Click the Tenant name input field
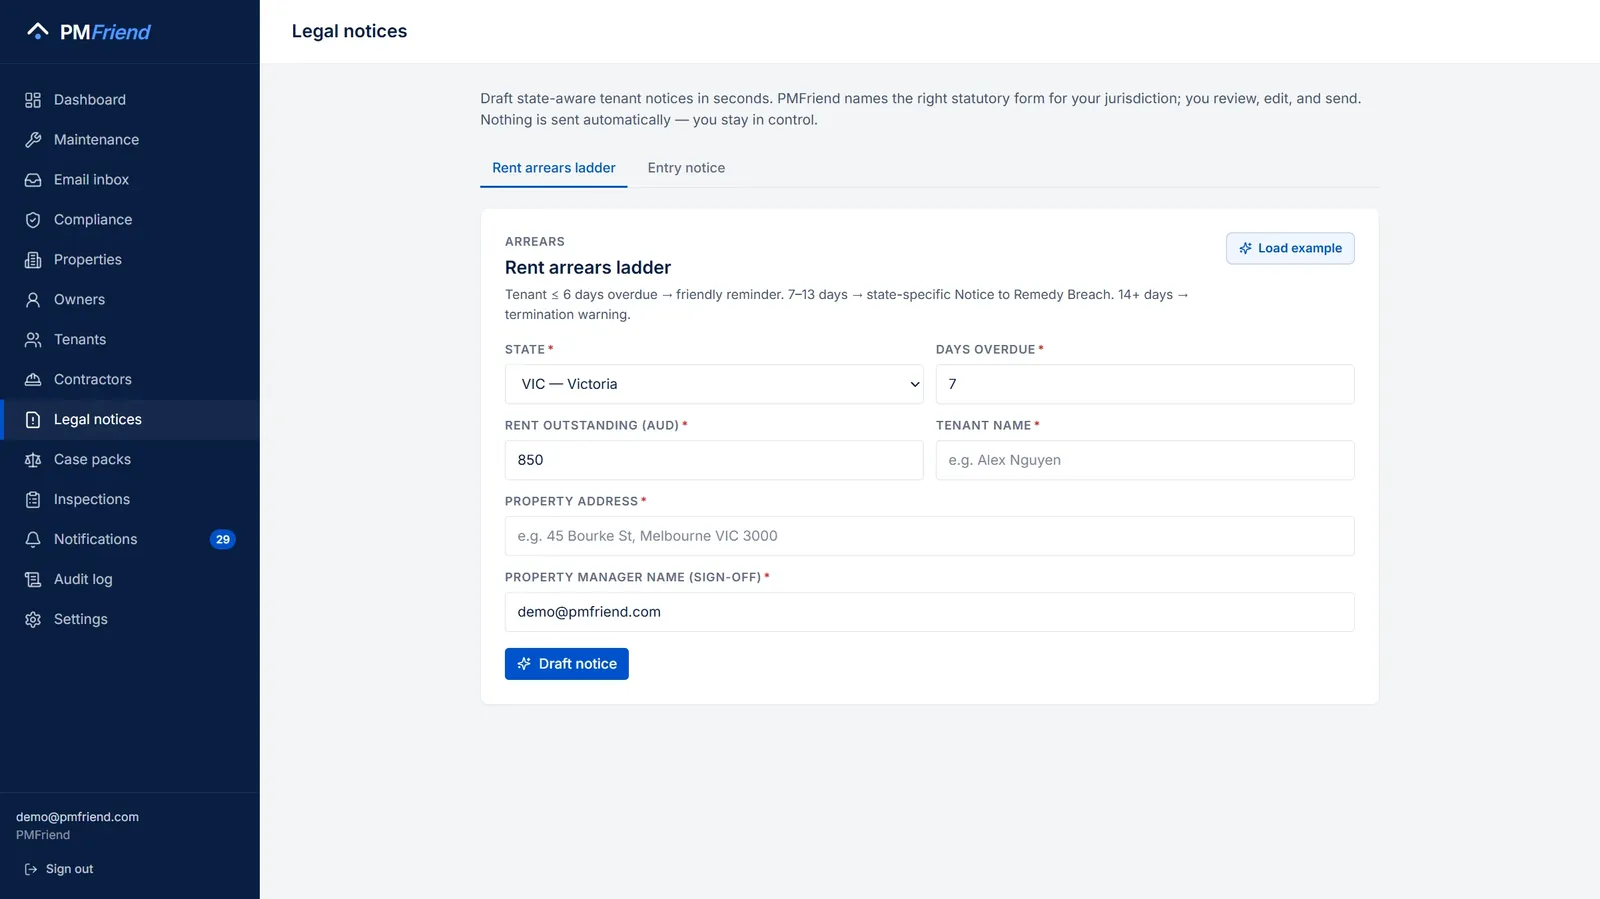The width and height of the screenshot is (1600, 899). 1145,460
